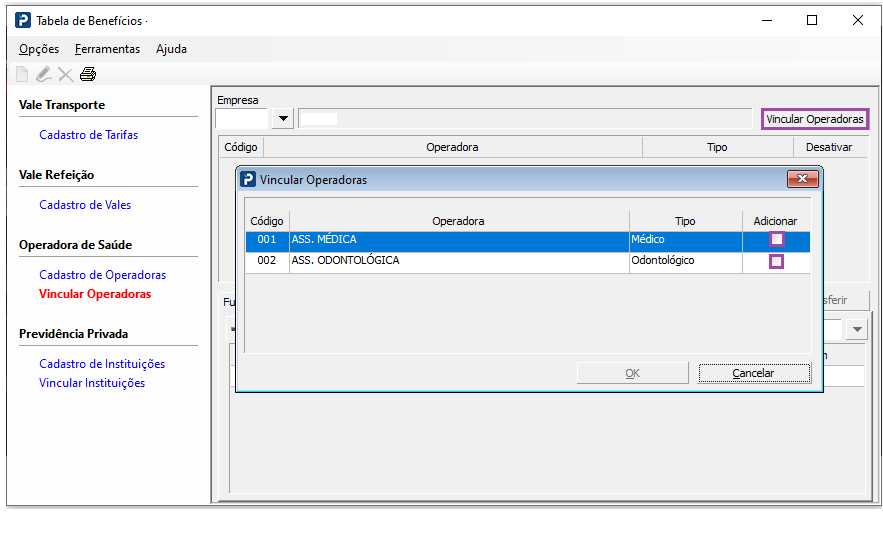Screen dimensions: 883x536
Task: Open Cadastro de Operadoras link
Action: [x=102, y=275]
